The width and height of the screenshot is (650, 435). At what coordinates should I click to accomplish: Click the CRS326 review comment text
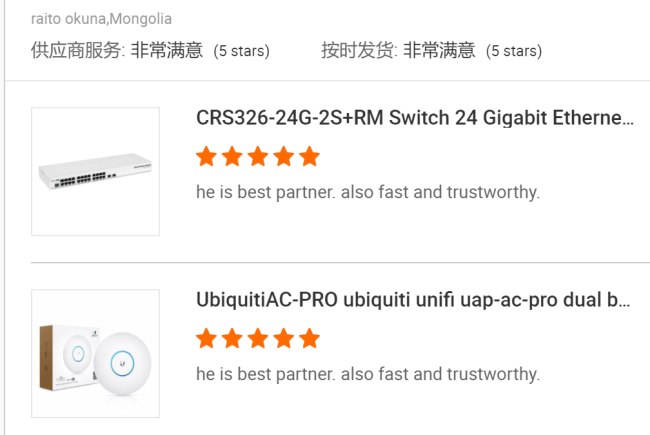368,192
